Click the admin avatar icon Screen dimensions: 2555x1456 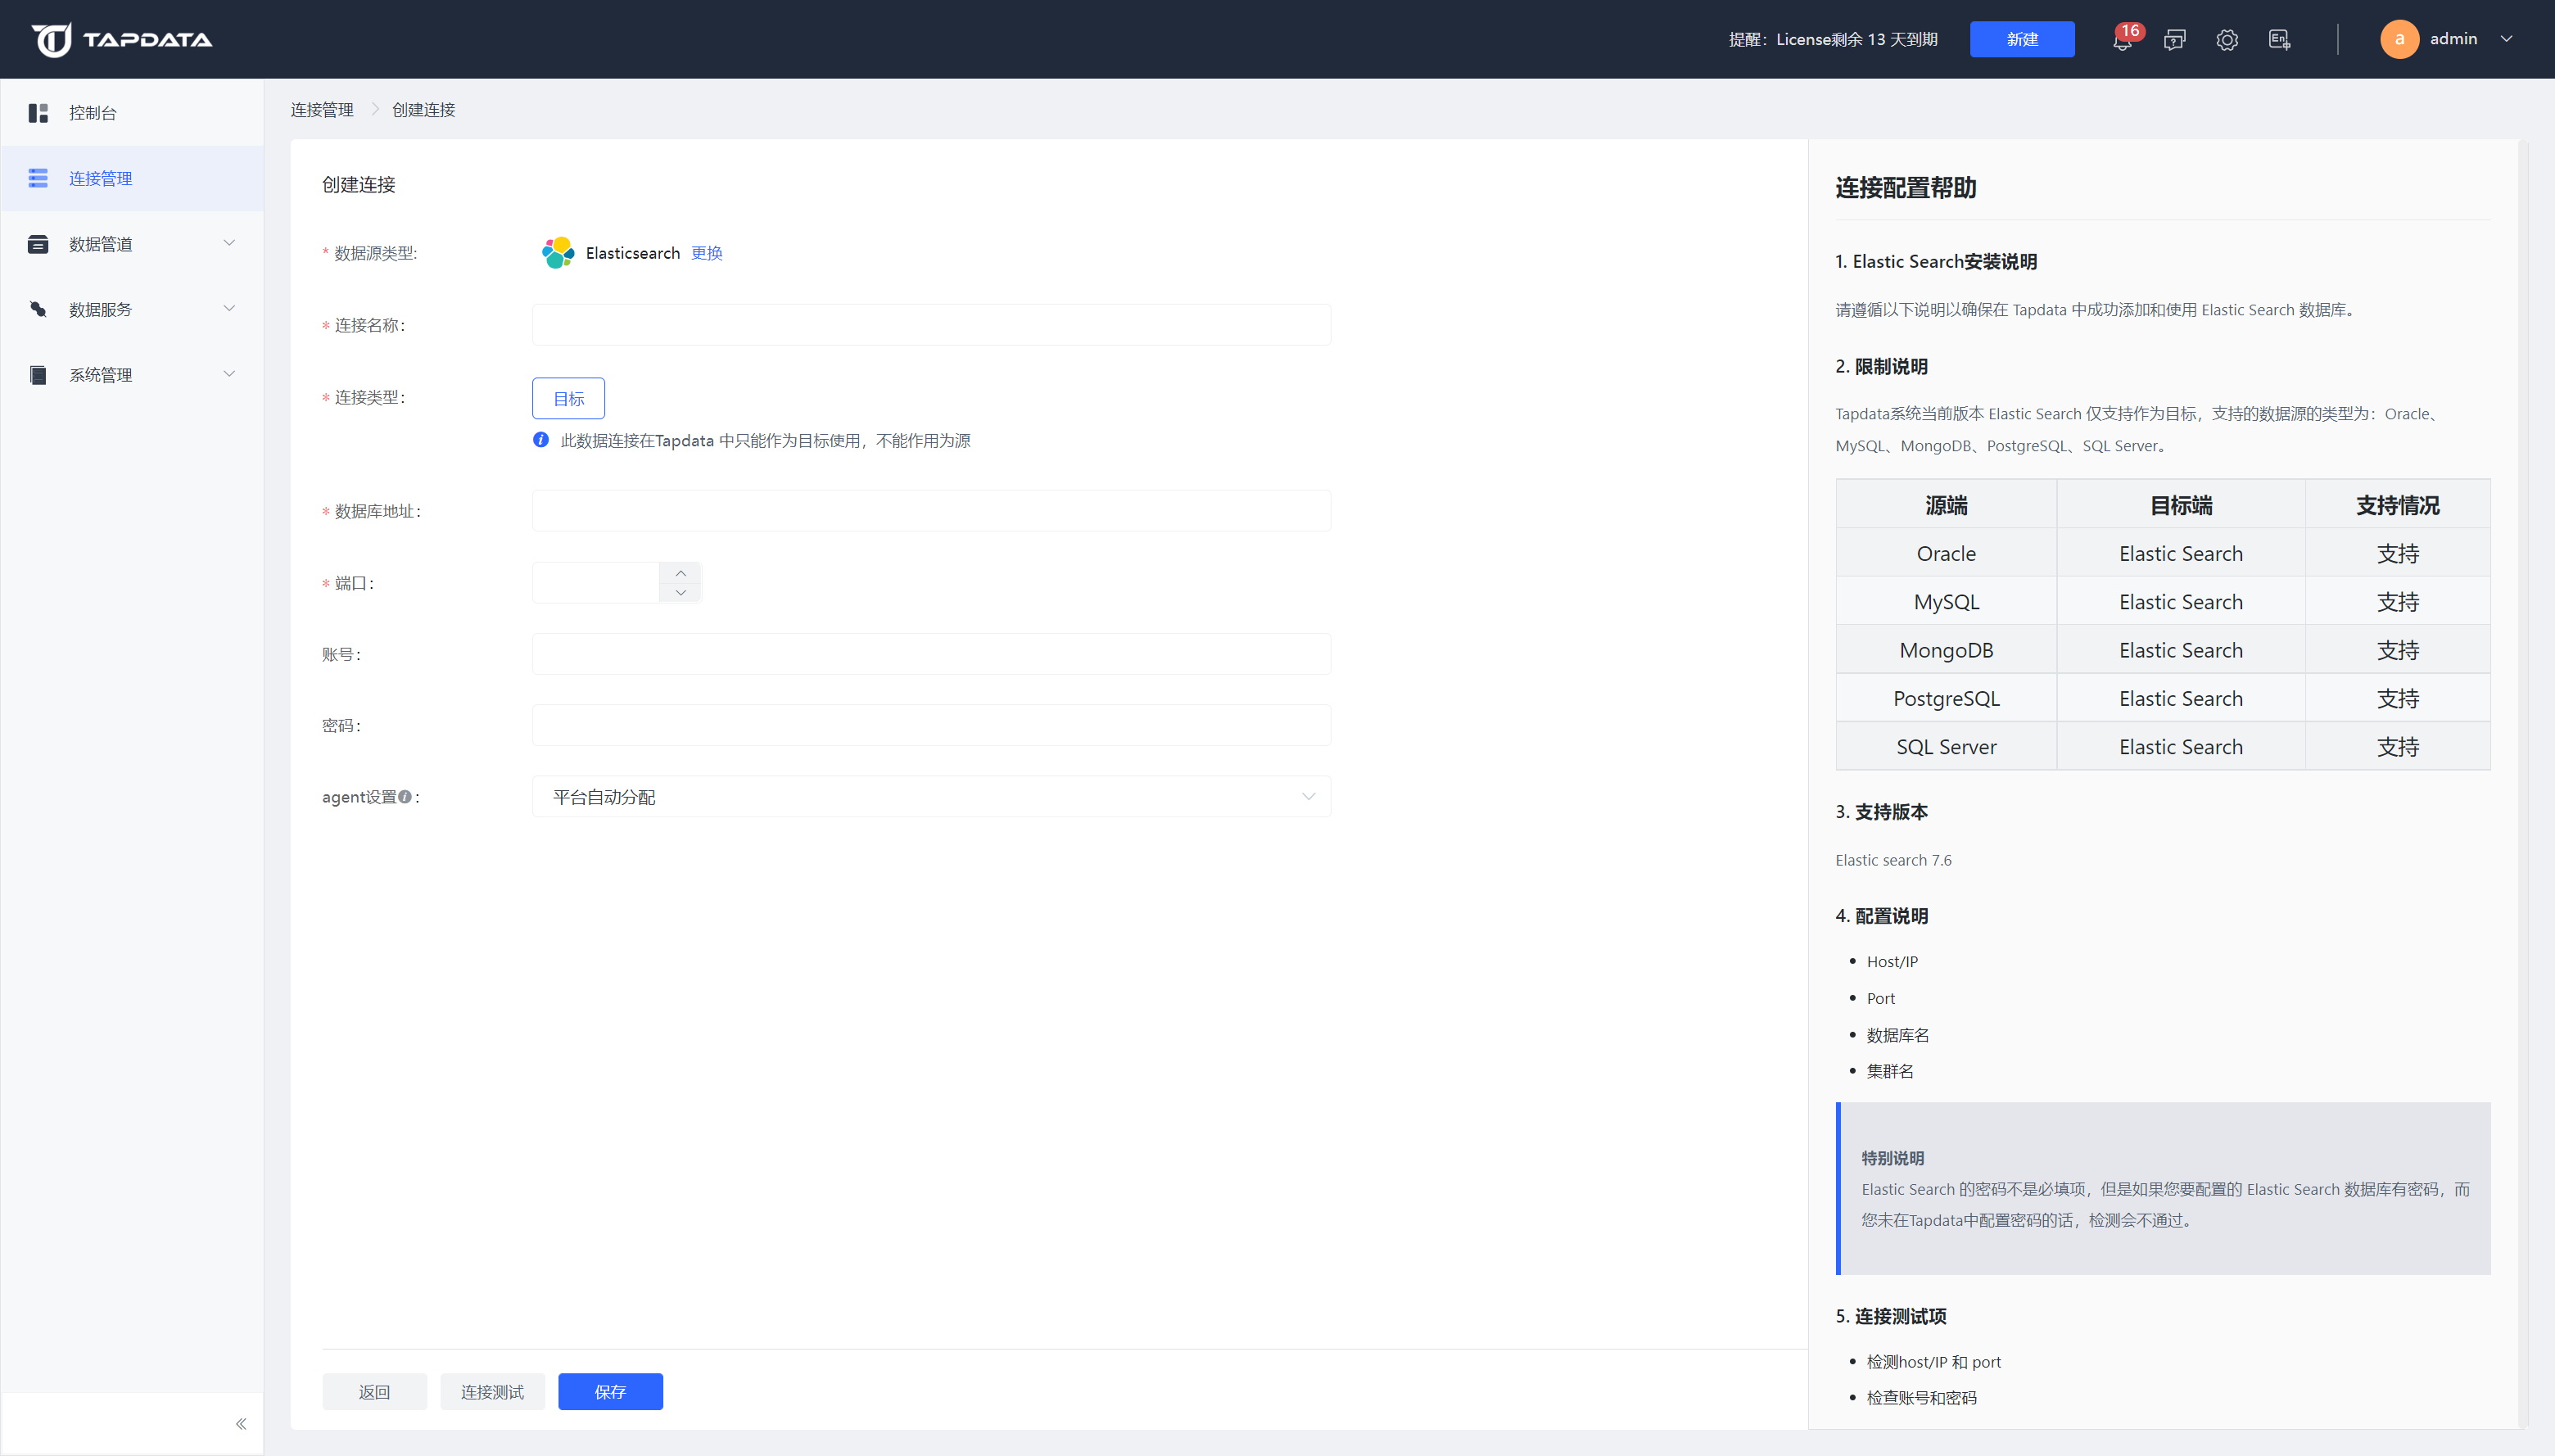point(2399,39)
